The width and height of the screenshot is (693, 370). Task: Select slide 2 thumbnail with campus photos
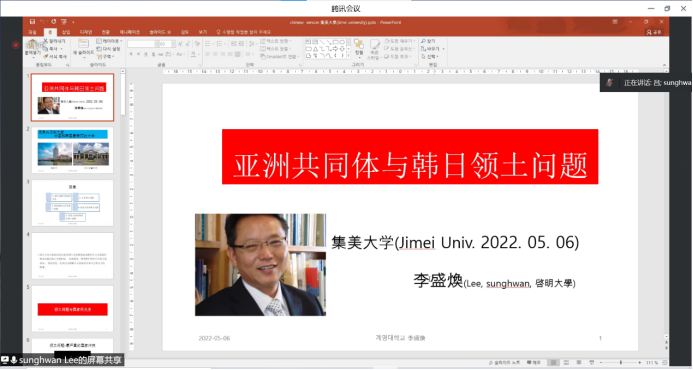point(72,150)
